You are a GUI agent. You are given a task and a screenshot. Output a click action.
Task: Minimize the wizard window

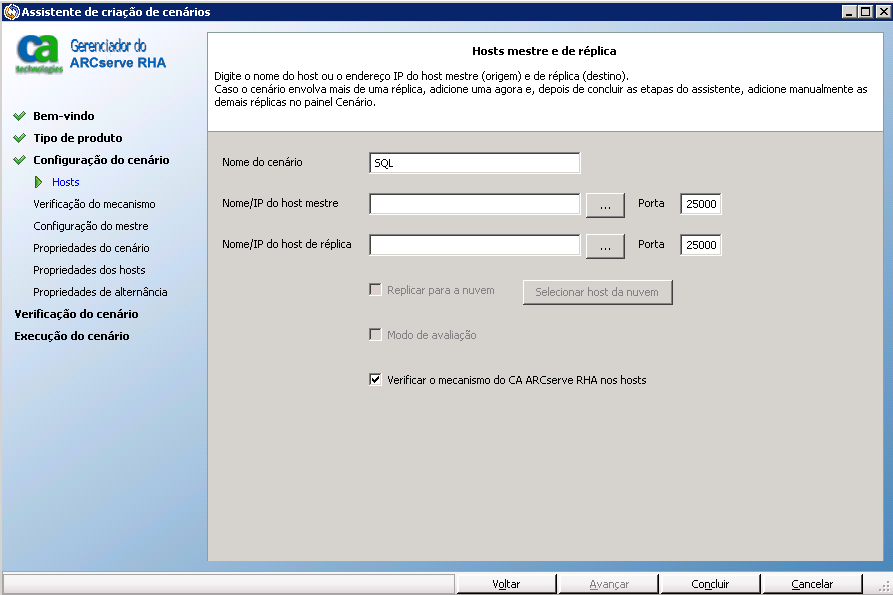coord(849,11)
